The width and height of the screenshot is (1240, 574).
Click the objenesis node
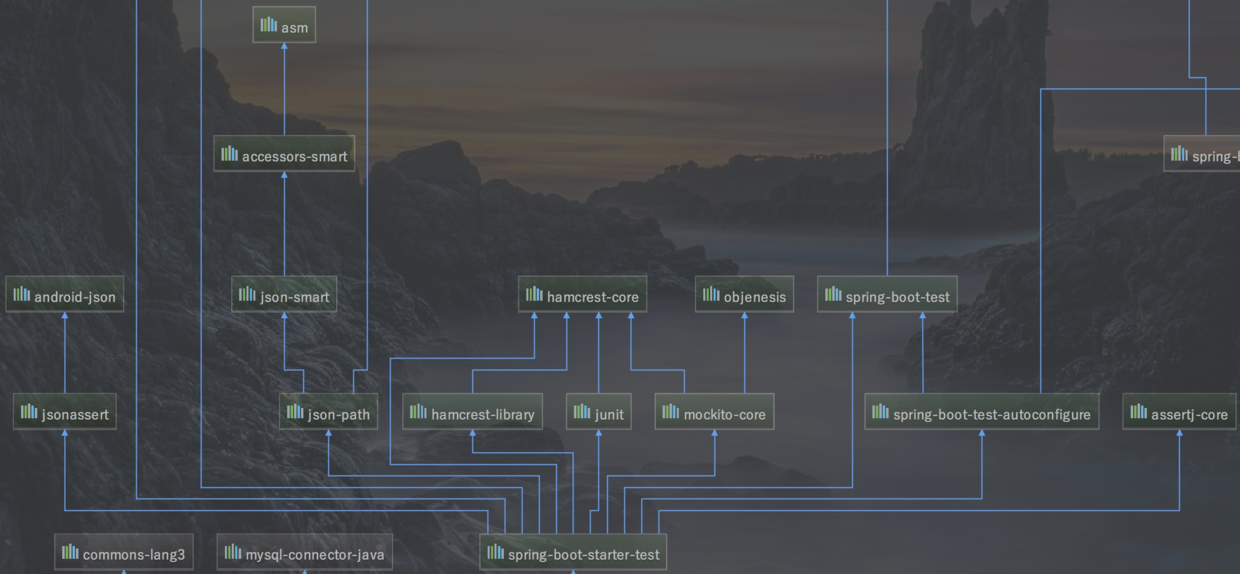(x=745, y=295)
